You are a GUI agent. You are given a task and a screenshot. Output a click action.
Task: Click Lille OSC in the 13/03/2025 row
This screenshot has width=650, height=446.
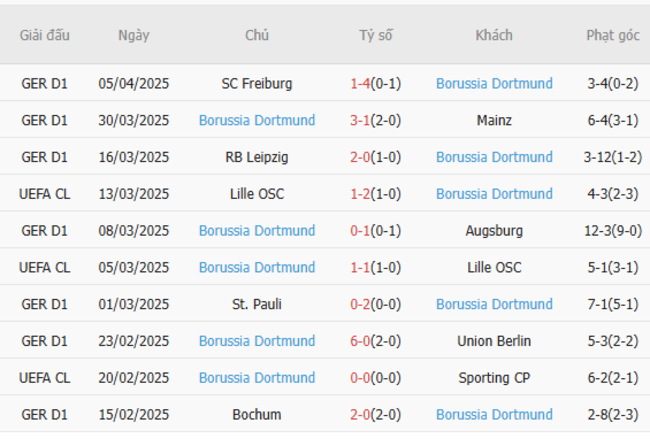(257, 194)
